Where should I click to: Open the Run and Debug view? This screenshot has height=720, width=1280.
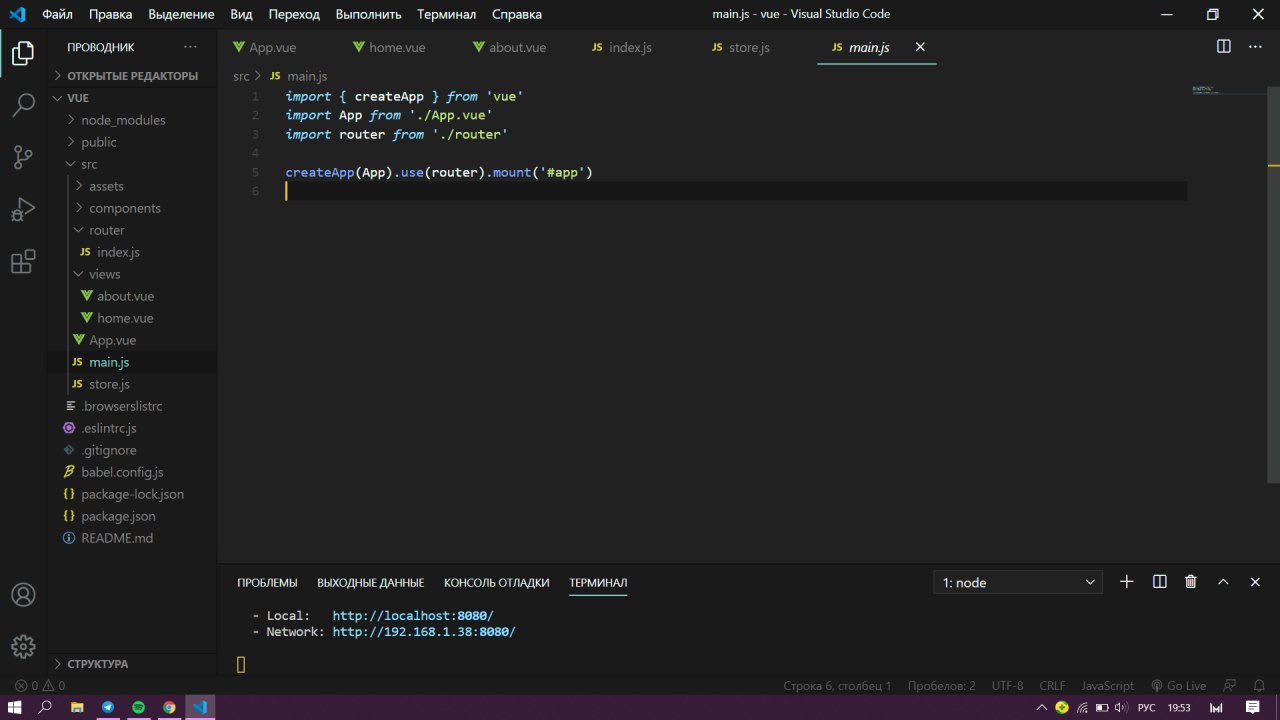pyautogui.click(x=23, y=210)
